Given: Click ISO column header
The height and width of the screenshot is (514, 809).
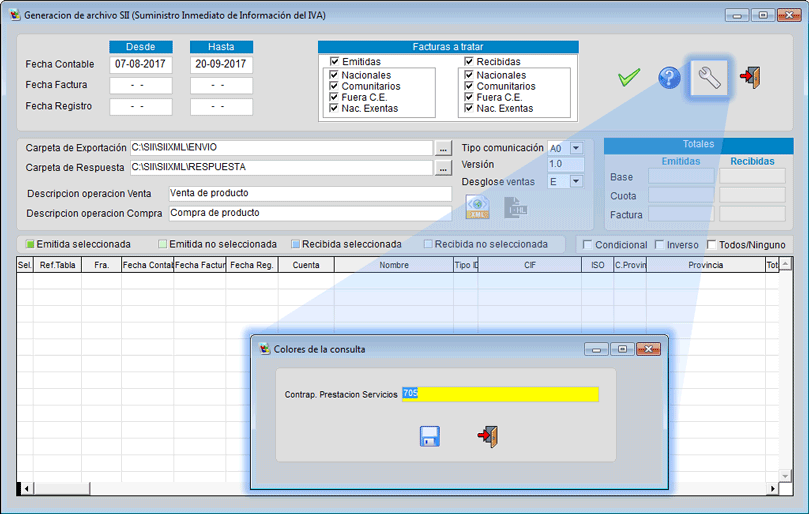Looking at the screenshot, I should (x=597, y=265).
